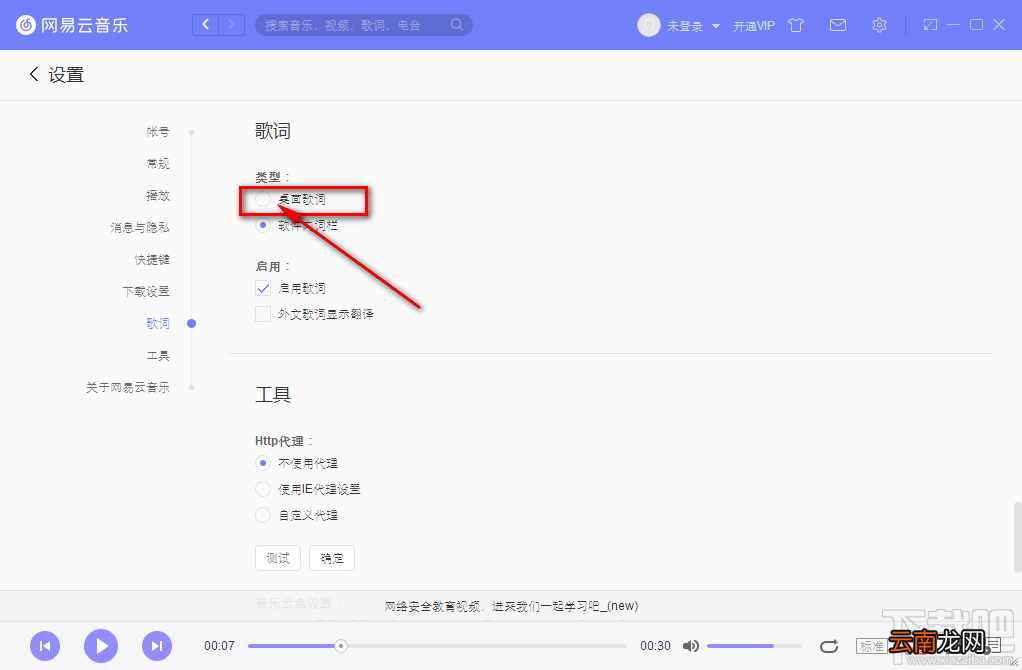This screenshot has width=1022, height=670.
Task: Click the volume slider
Action: [754, 646]
